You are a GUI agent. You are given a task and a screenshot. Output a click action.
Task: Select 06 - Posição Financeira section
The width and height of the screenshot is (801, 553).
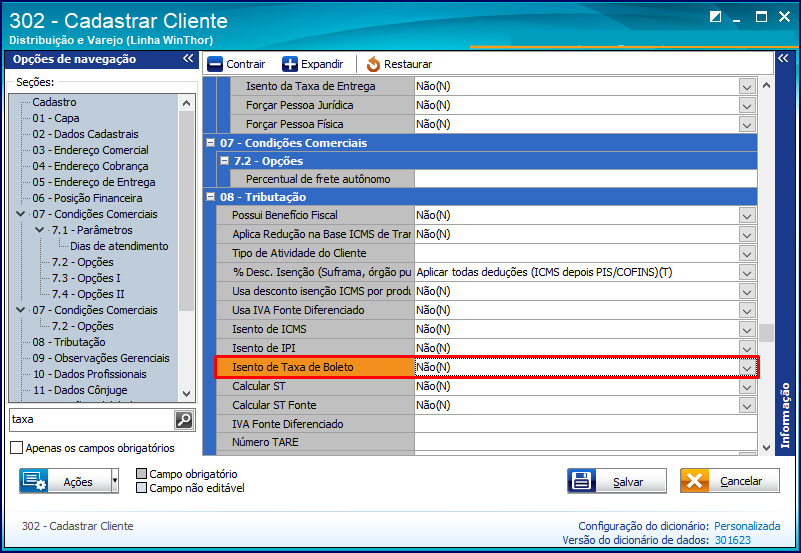(x=87, y=198)
